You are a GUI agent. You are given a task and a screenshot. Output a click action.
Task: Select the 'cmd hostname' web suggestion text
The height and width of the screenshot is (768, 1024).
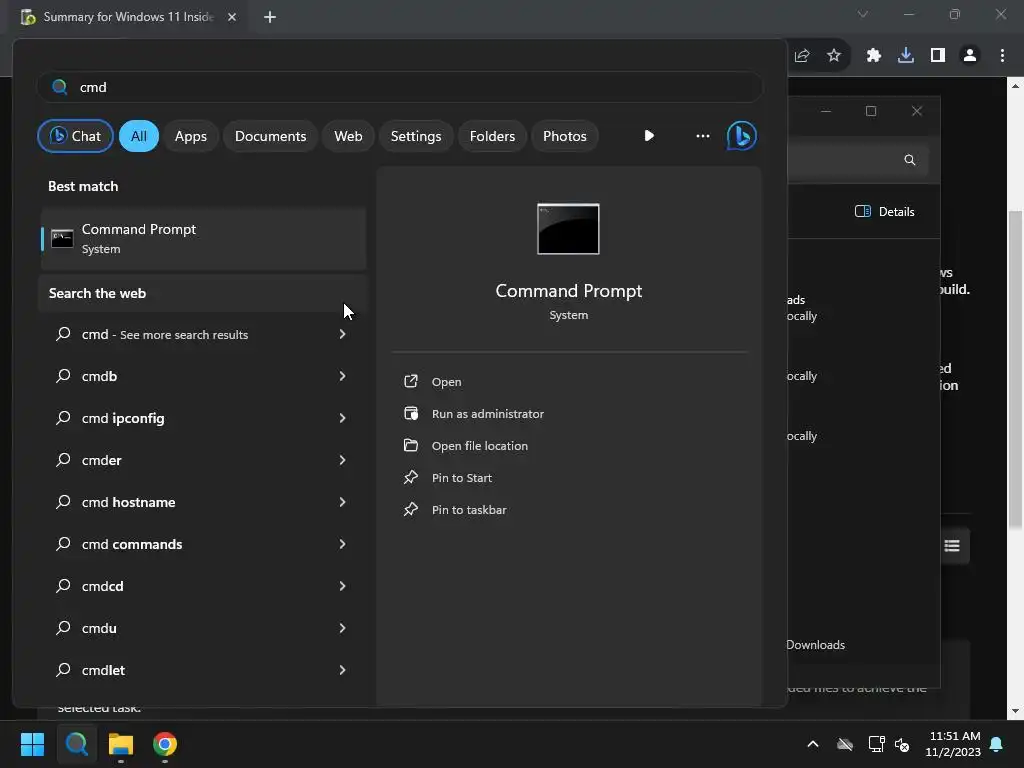128,502
